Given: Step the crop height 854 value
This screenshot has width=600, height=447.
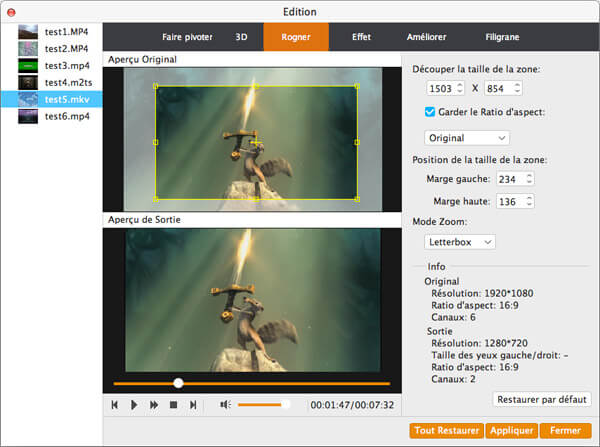Looking at the screenshot, I should click(x=517, y=88).
